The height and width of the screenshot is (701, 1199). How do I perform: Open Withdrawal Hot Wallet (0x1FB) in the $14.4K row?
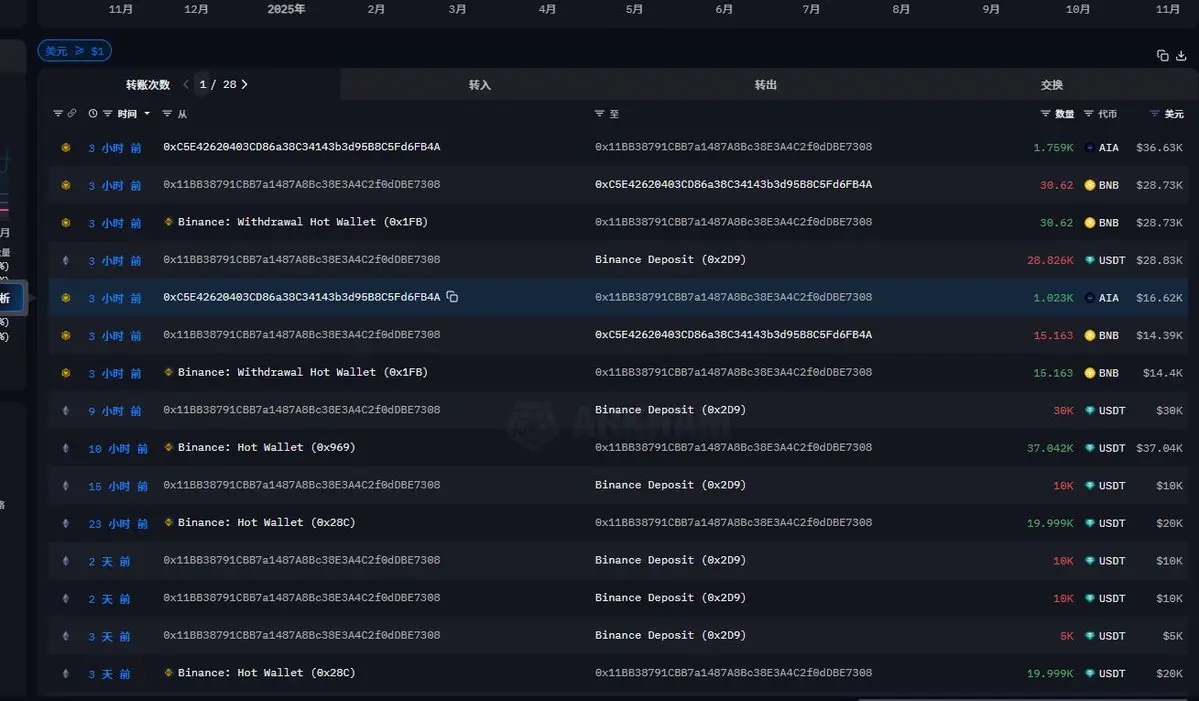pyautogui.click(x=302, y=372)
